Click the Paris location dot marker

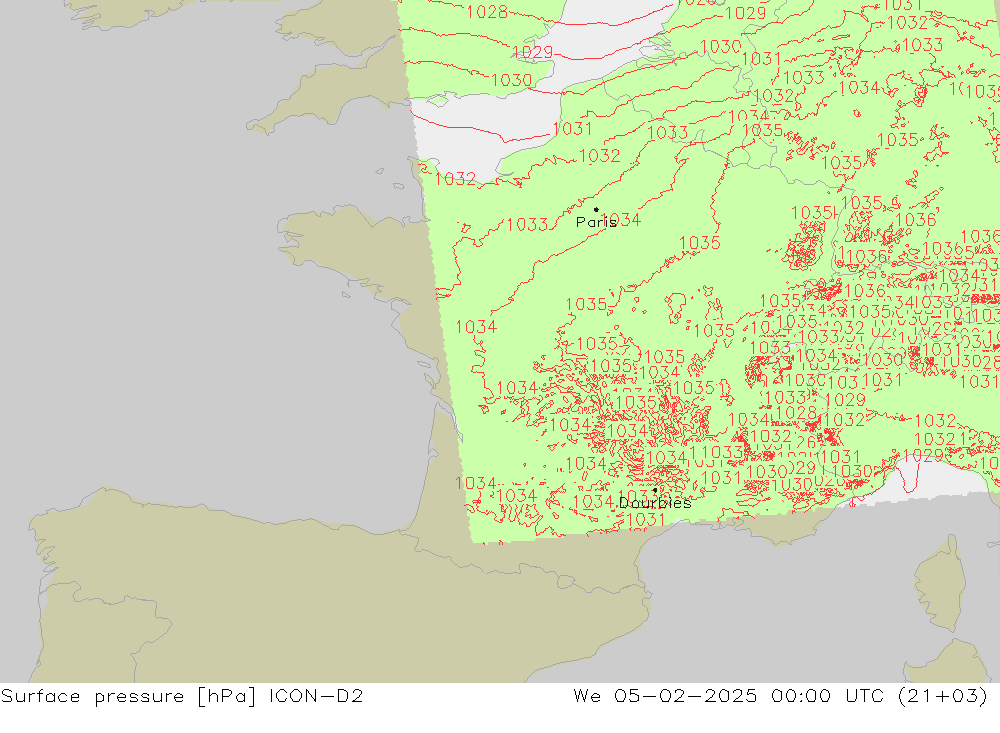pos(596,209)
